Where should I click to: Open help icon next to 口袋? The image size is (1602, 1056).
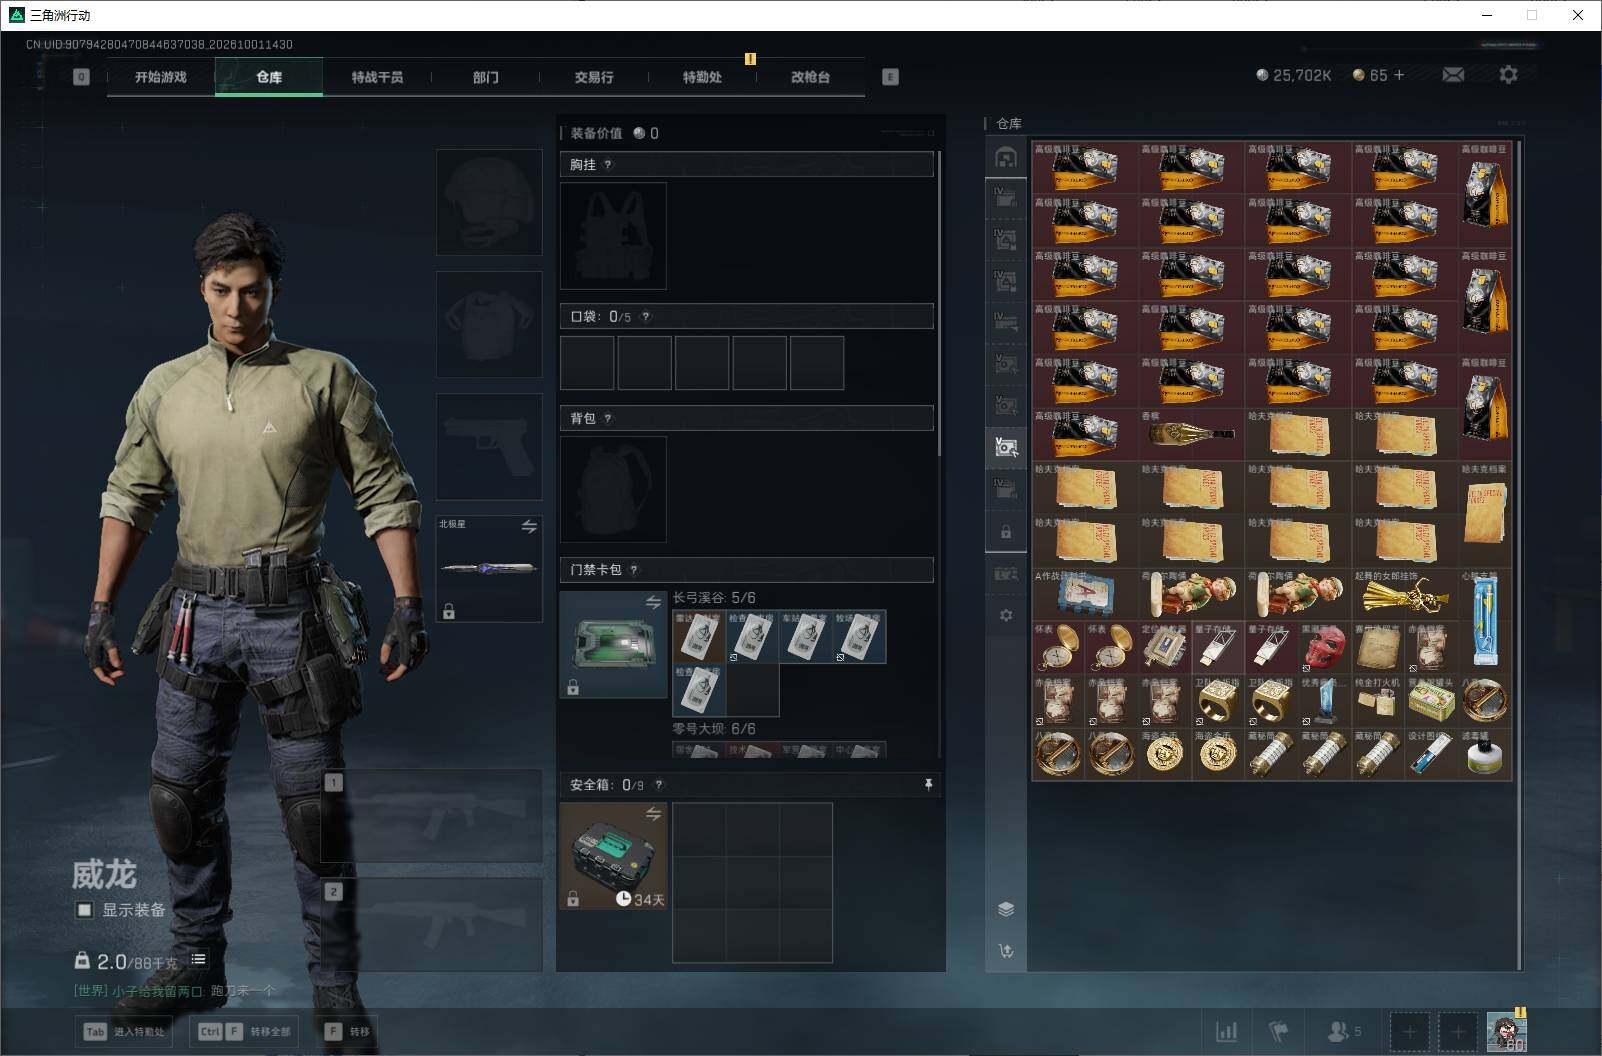tap(646, 316)
